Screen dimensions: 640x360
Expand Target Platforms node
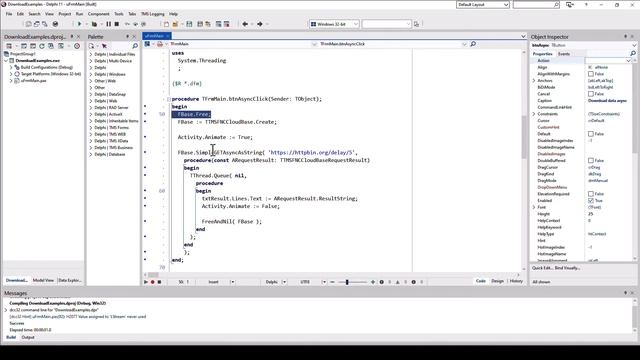click(x=11, y=74)
